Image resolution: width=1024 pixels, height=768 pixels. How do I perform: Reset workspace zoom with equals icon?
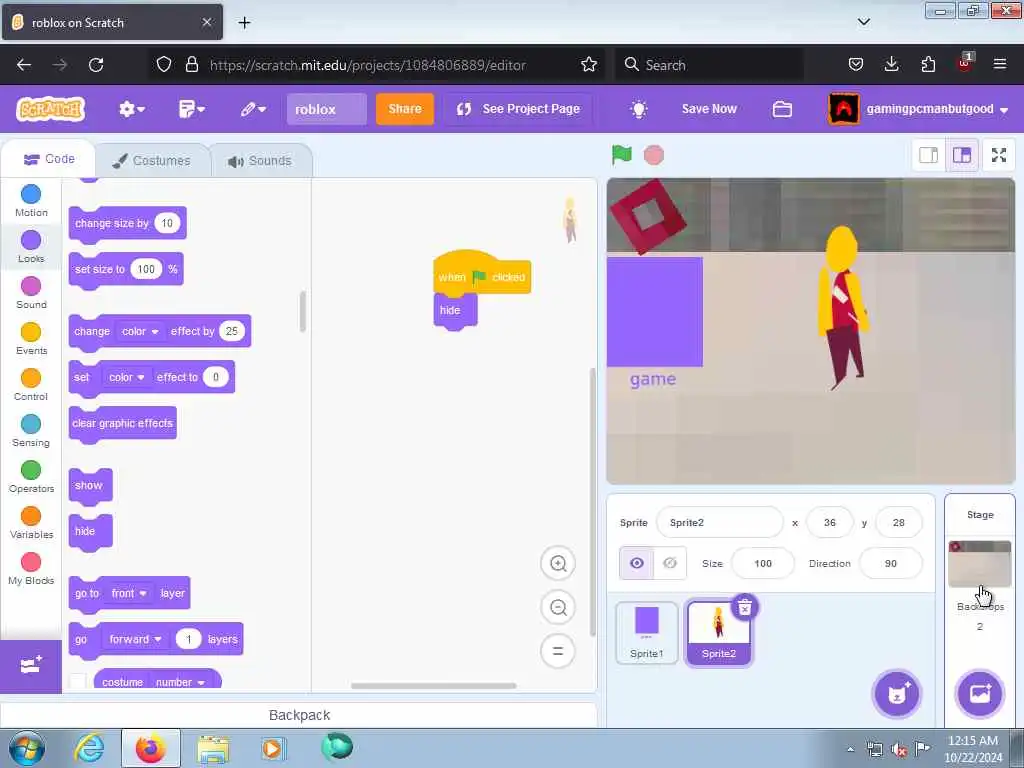(558, 651)
